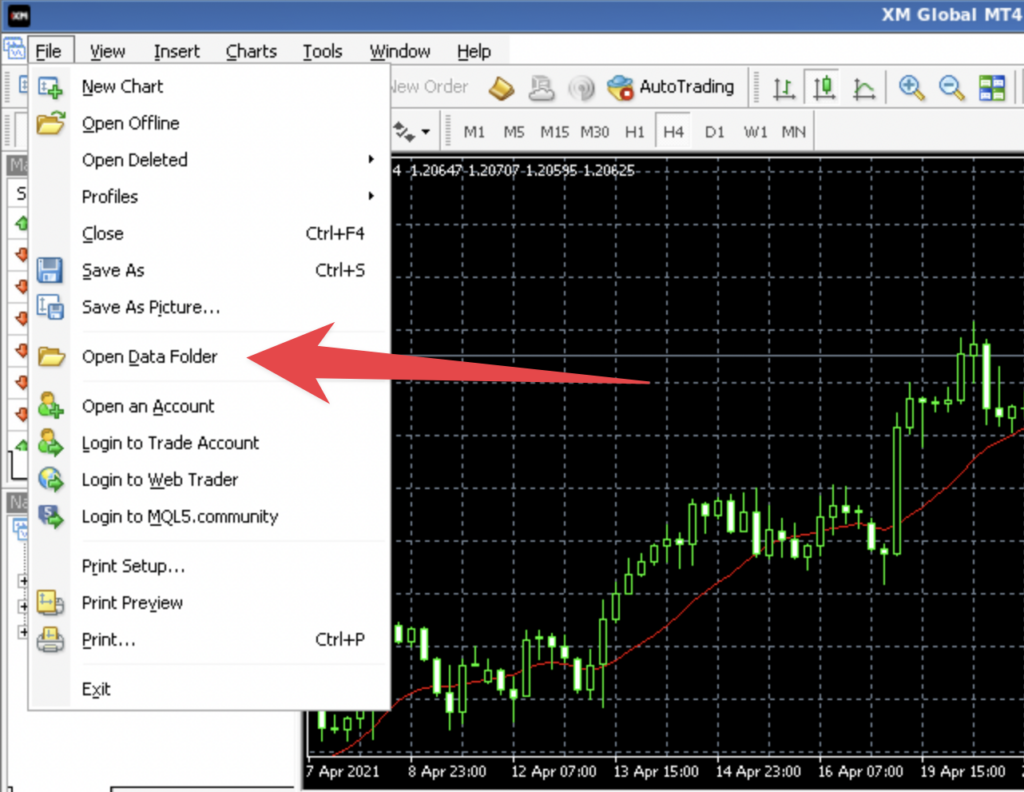Open the line studies dropdown arrow

coord(425,132)
